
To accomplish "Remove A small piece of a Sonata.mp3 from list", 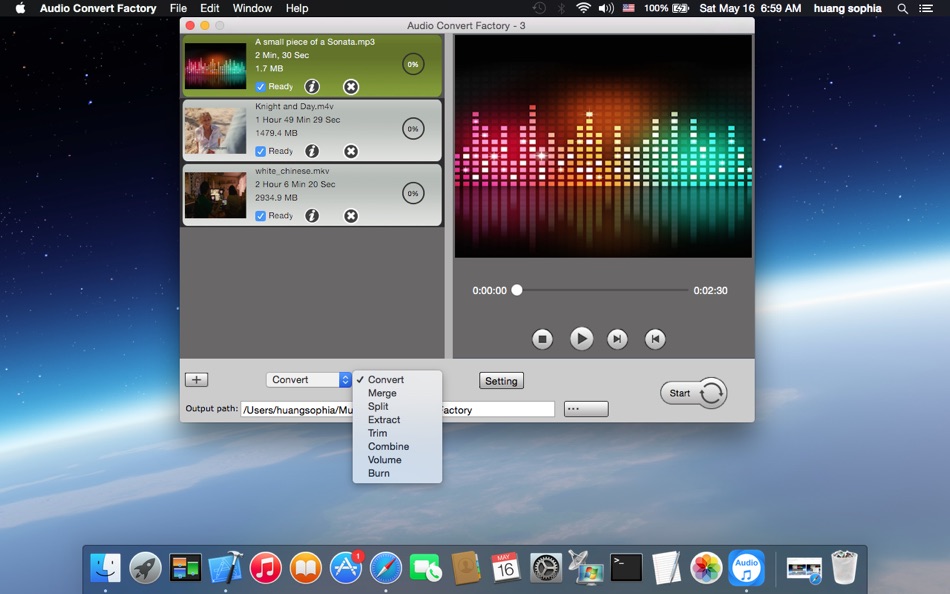I will point(351,87).
